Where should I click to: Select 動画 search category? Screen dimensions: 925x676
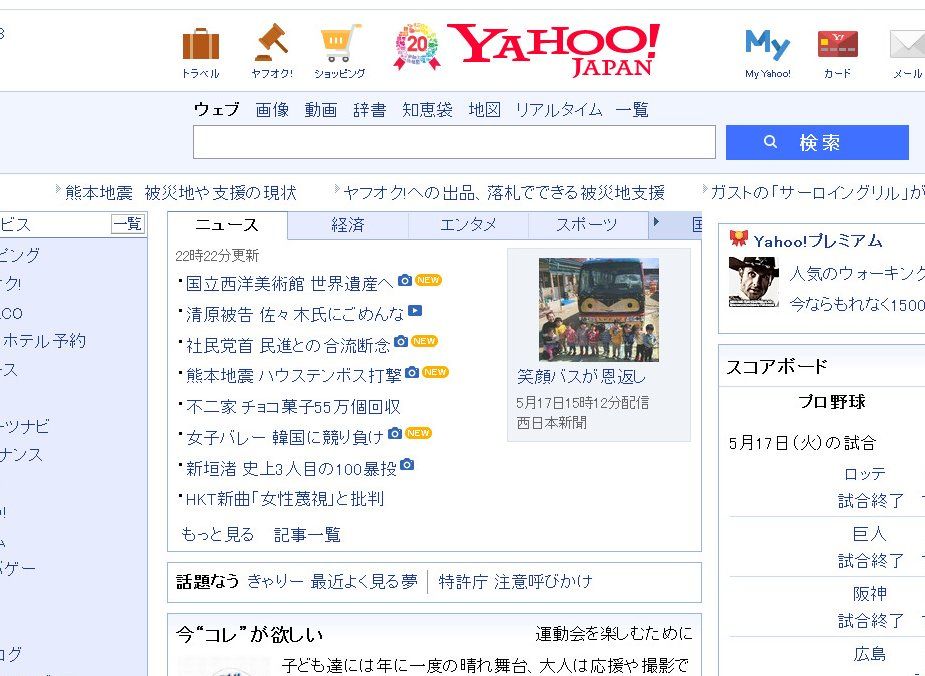point(321,110)
